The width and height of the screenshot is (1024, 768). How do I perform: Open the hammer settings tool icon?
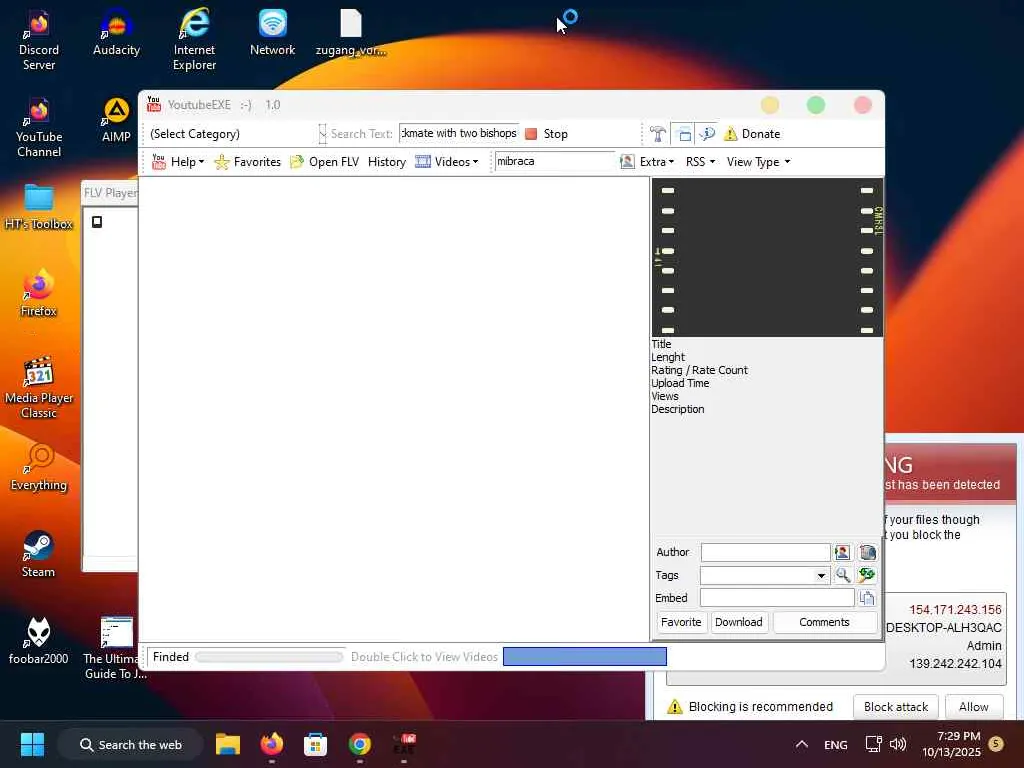point(658,134)
